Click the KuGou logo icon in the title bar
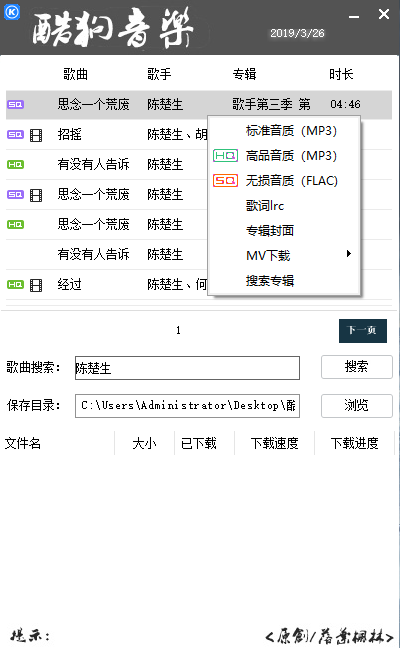 click(x=12, y=12)
